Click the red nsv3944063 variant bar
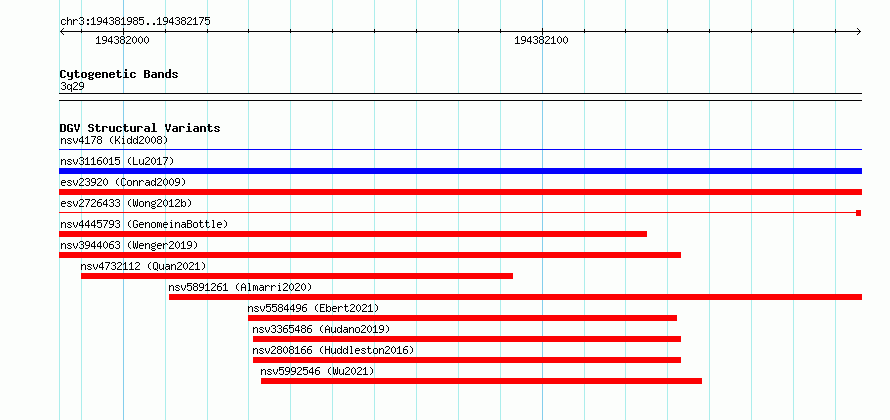 (370, 255)
